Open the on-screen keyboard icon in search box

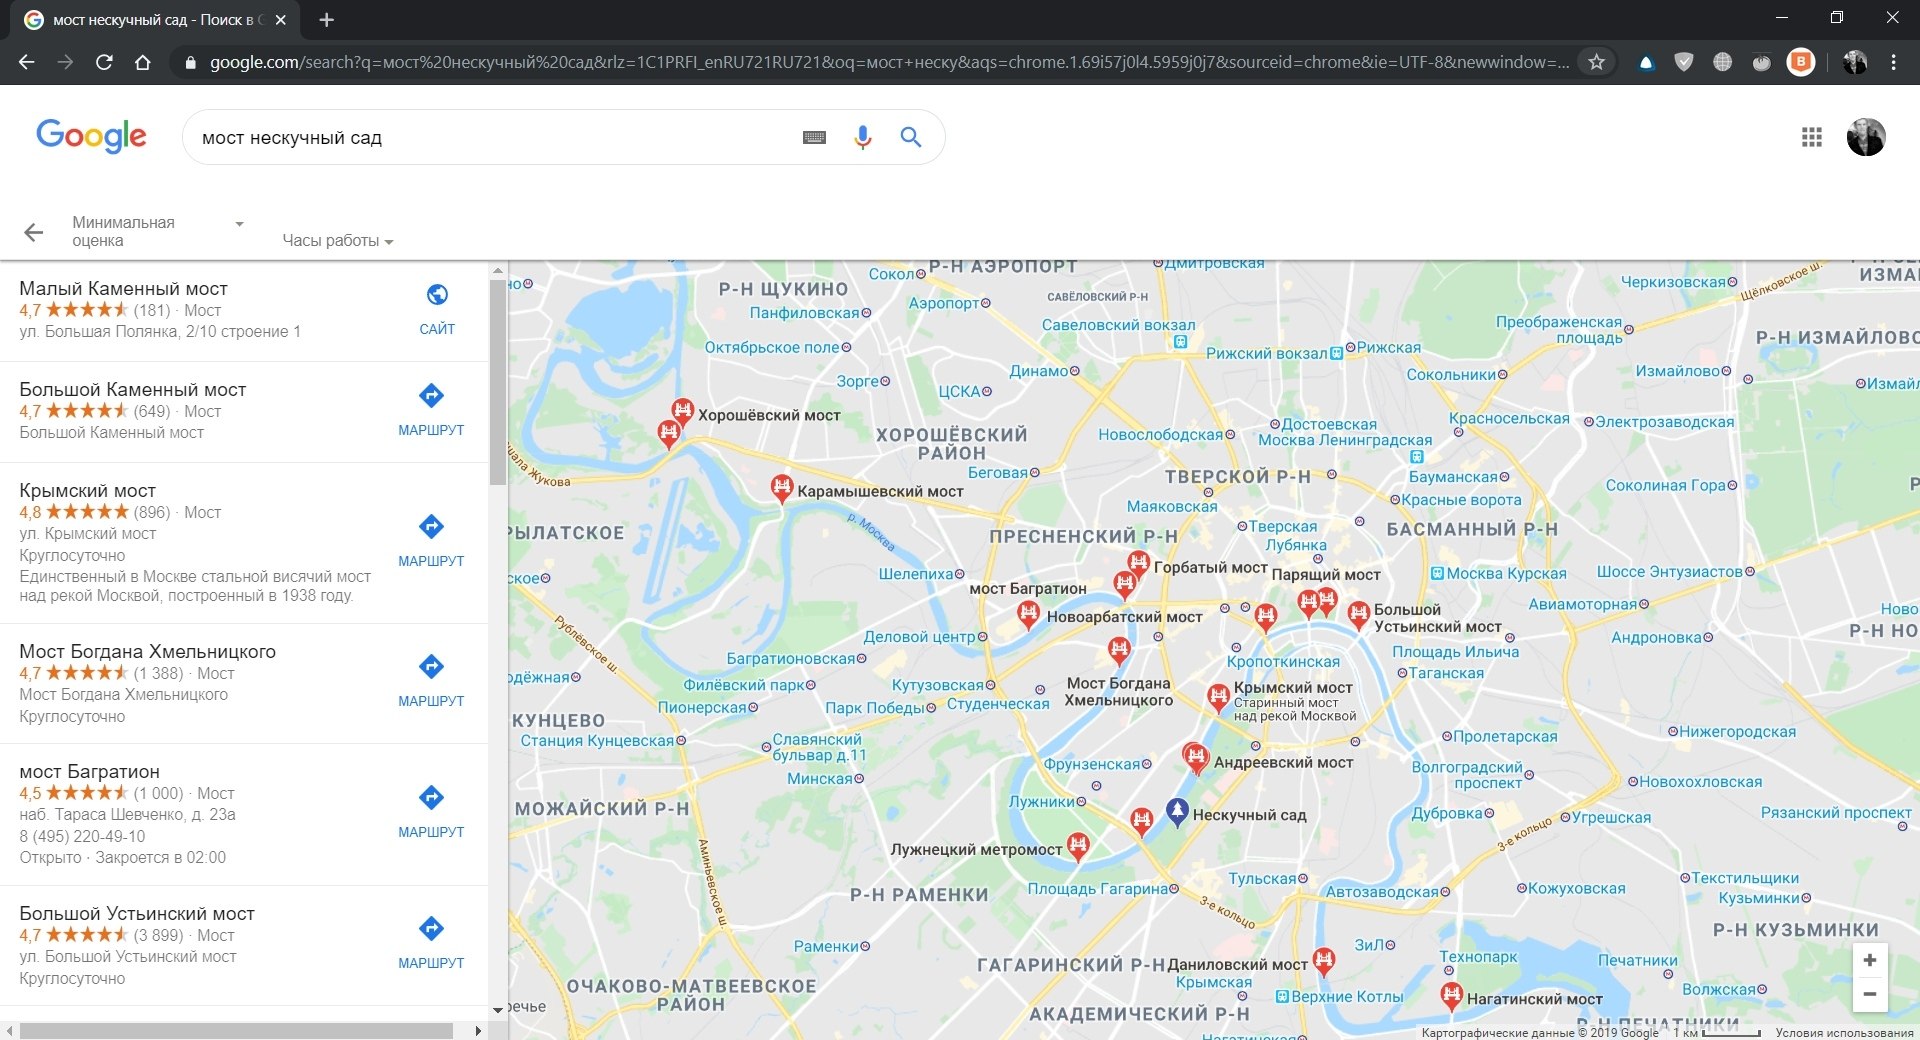click(814, 137)
